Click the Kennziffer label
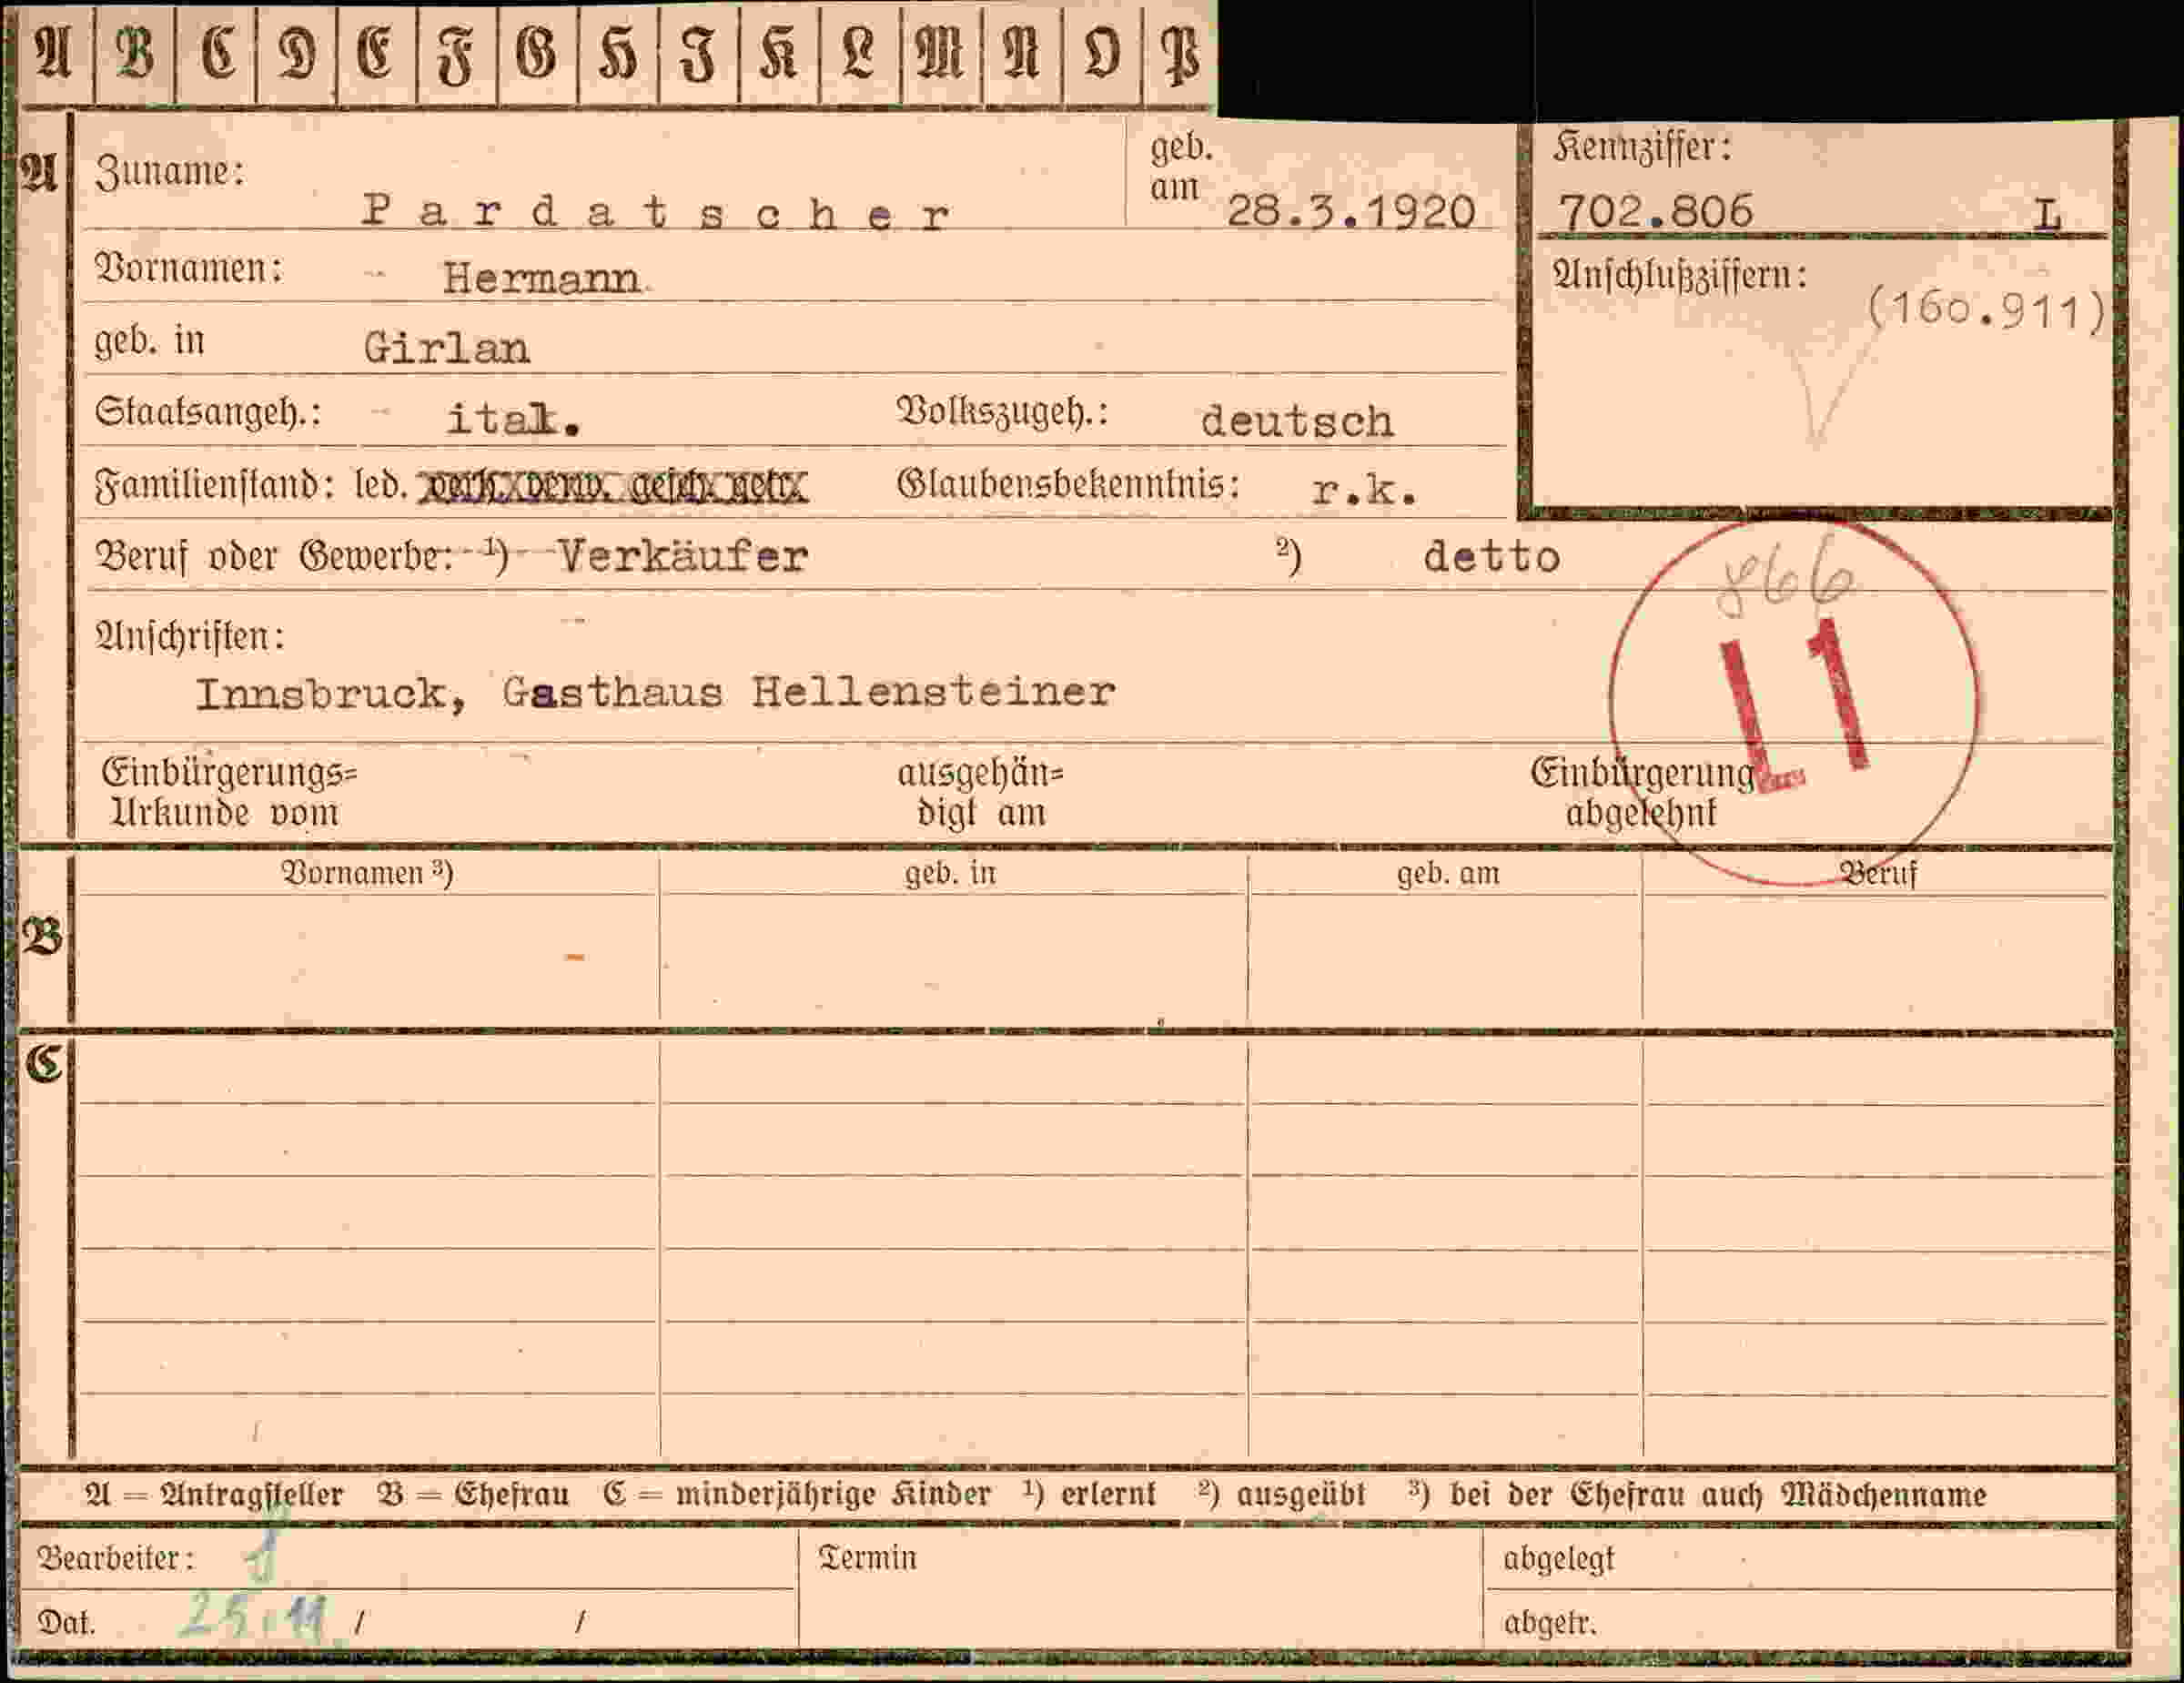2184x1683 pixels. click(x=1642, y=148)
